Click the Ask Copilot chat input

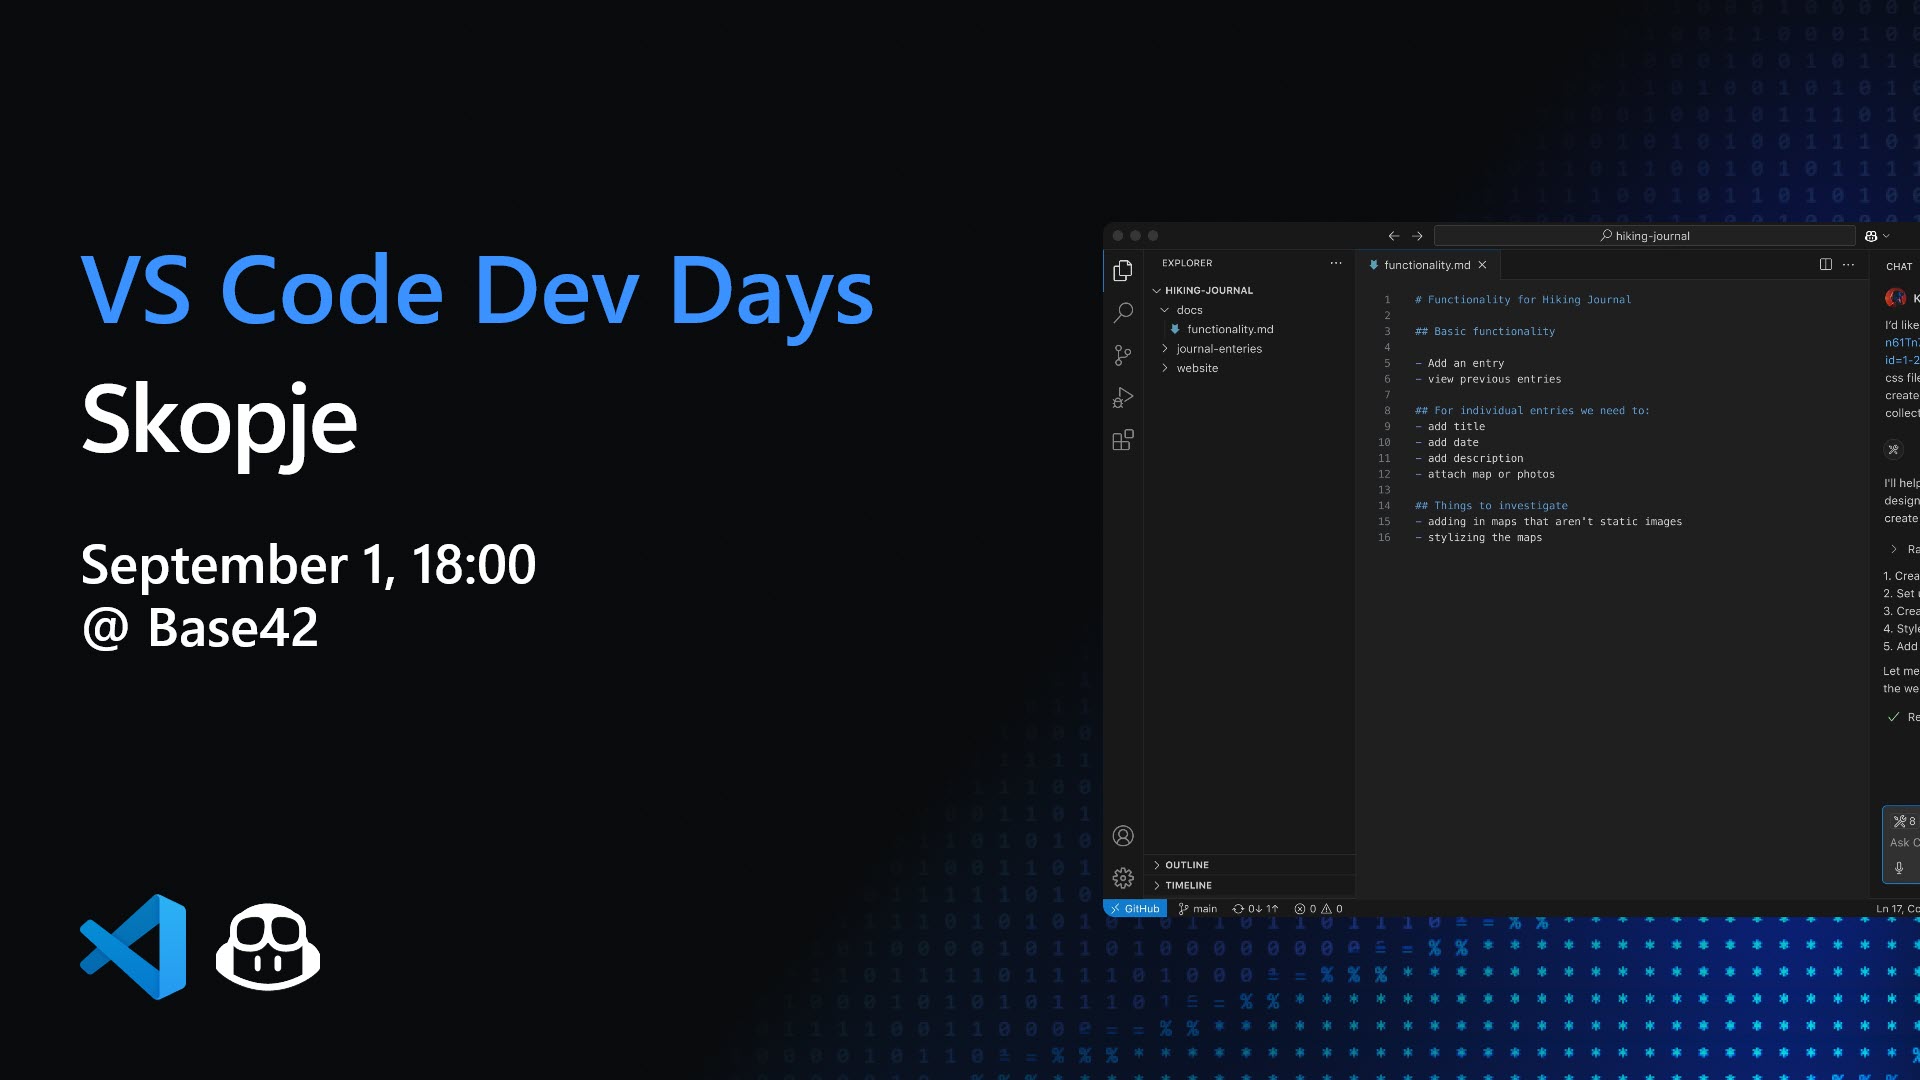click(x=1905, y=842)
